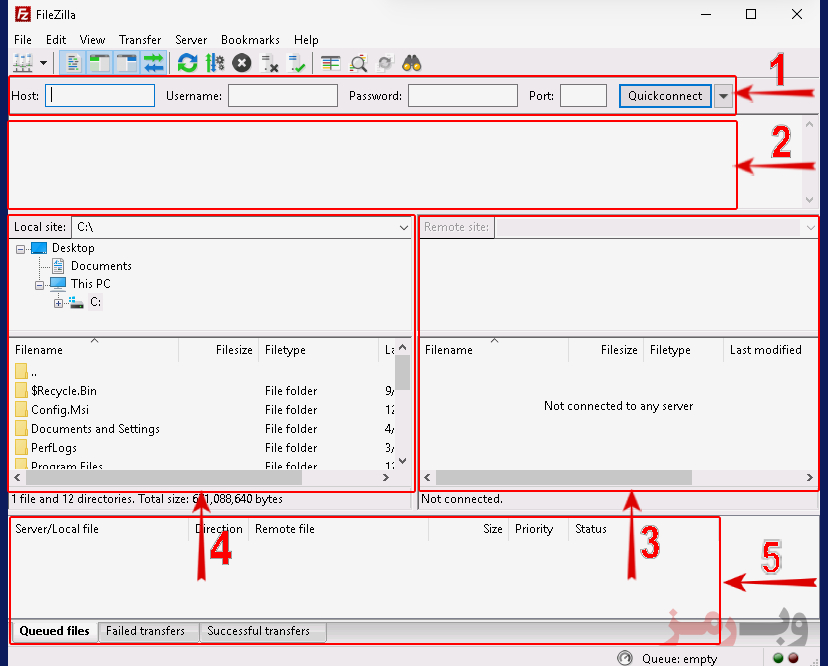Viewport: 828px width, 666px height.
Task: Click message log scroll down arrow
Action: coord(810,200)
